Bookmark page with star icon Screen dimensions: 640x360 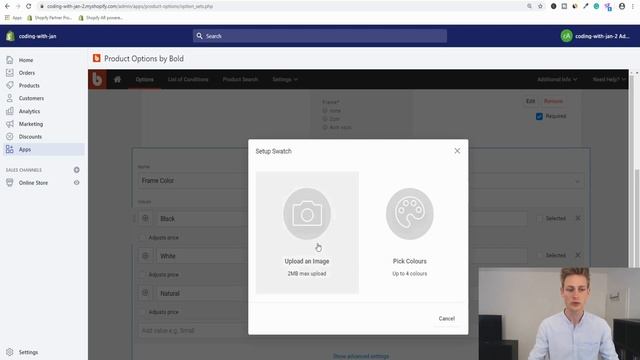point(540,6)
